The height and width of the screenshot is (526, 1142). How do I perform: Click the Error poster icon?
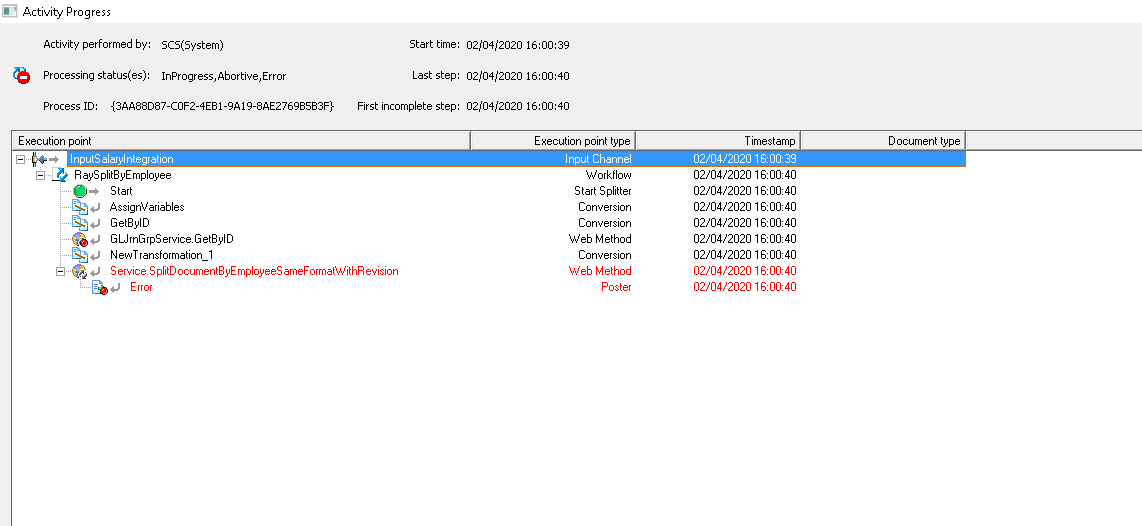point(100,287)
